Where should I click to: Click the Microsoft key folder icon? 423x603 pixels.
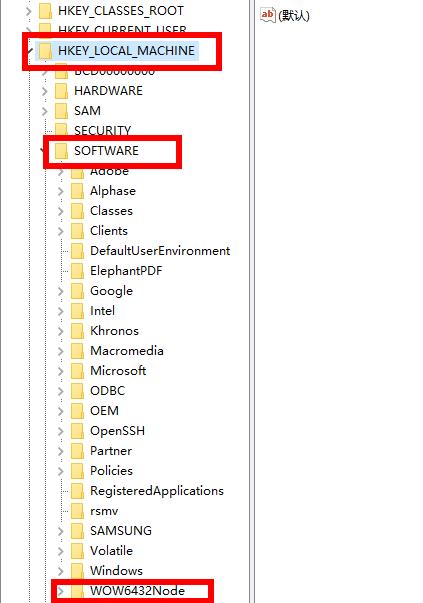(77, 371)
